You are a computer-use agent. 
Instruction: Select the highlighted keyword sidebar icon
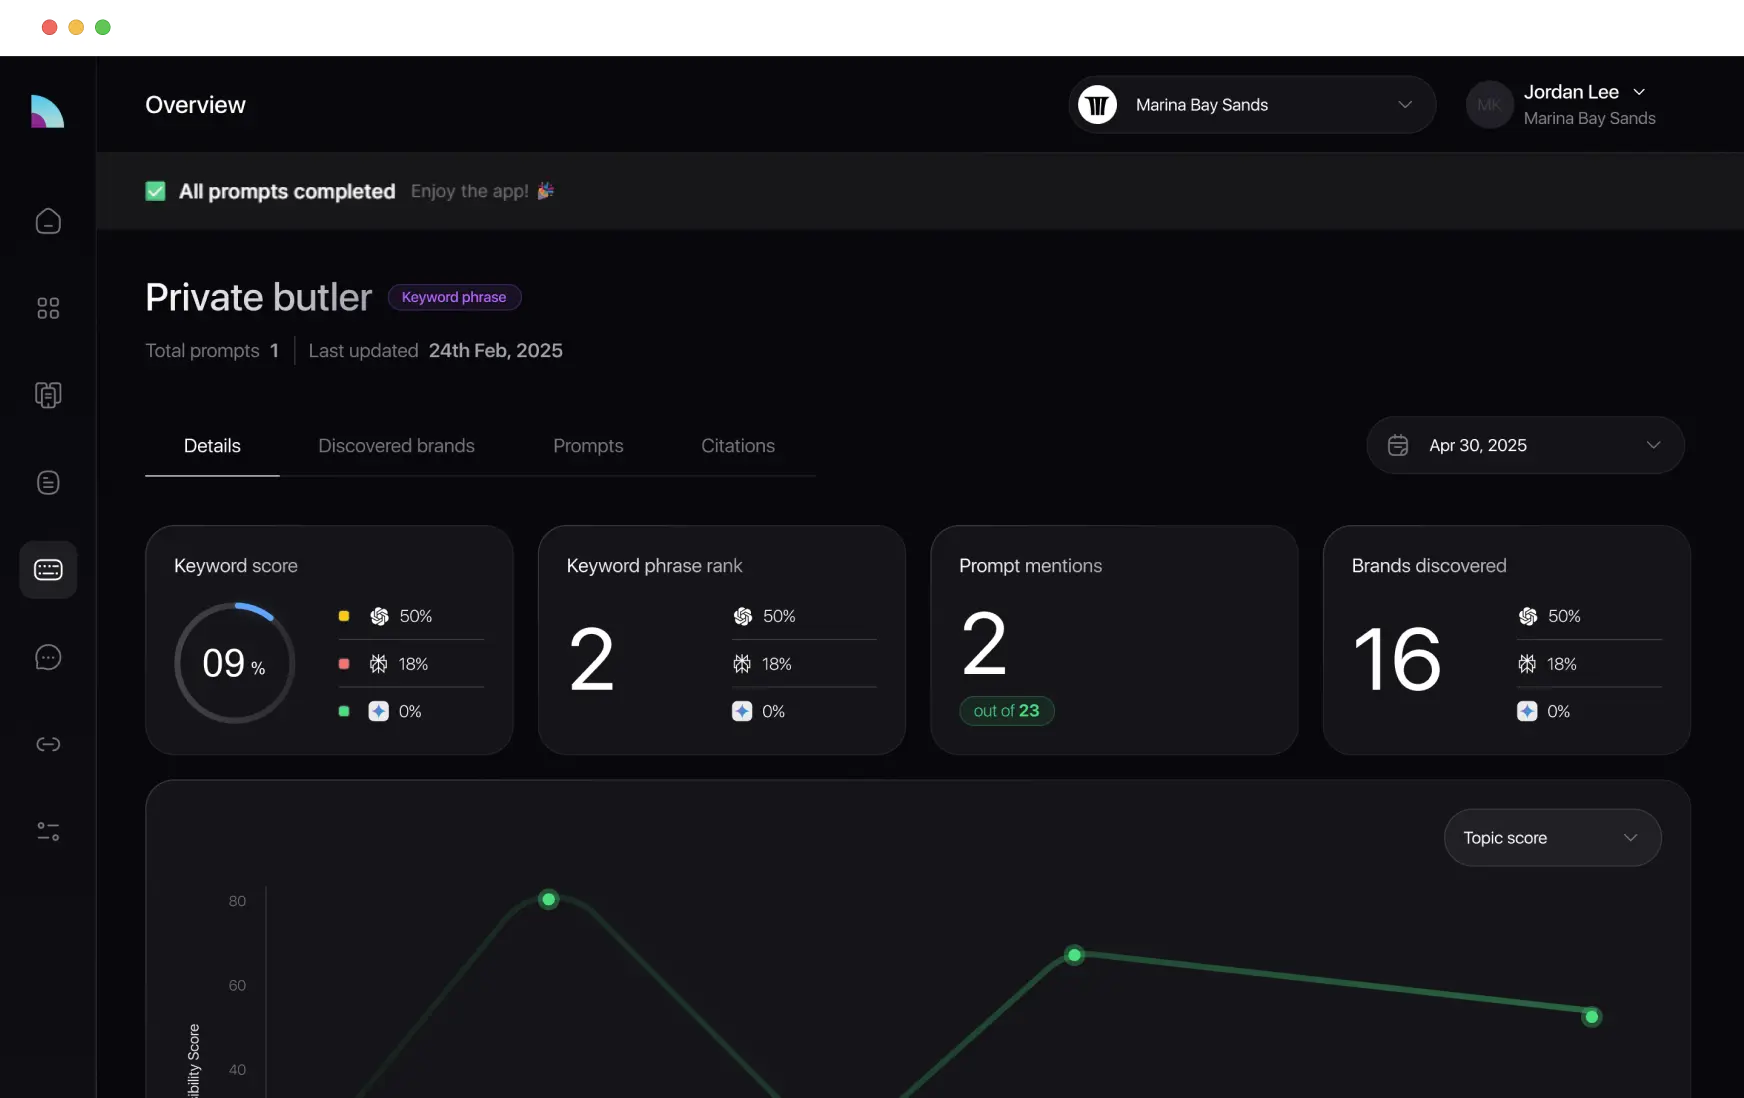[x=48, y=570]
